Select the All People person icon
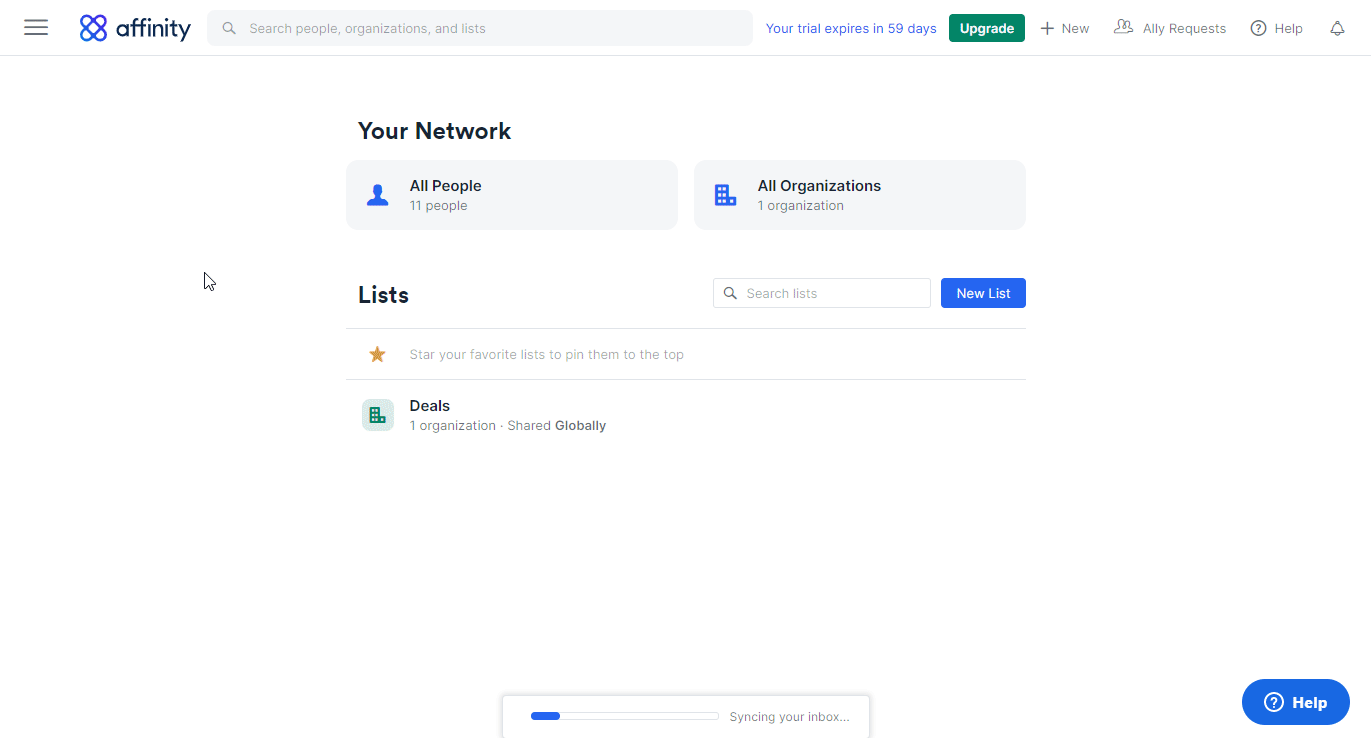 pyautogui.click(x=377, y=194)
